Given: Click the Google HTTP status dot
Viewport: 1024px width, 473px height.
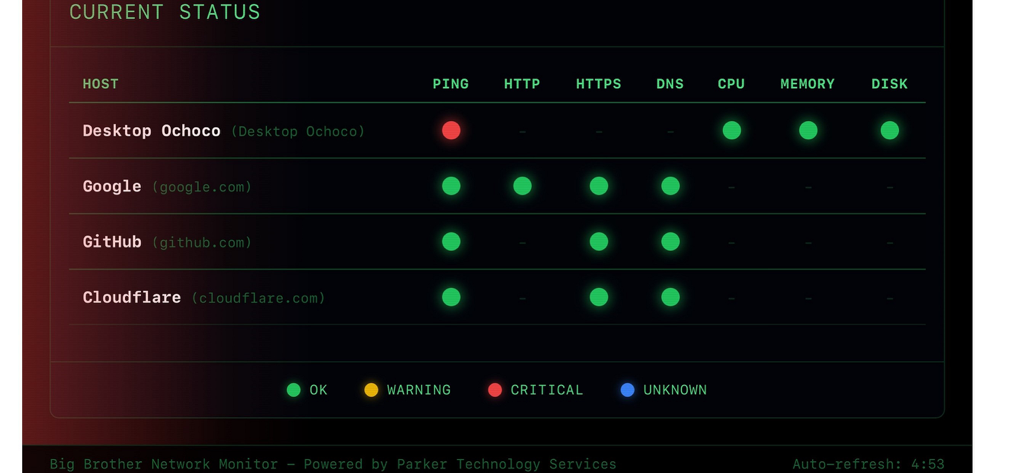Looking at the screenshot, I should tap(522, 186).
